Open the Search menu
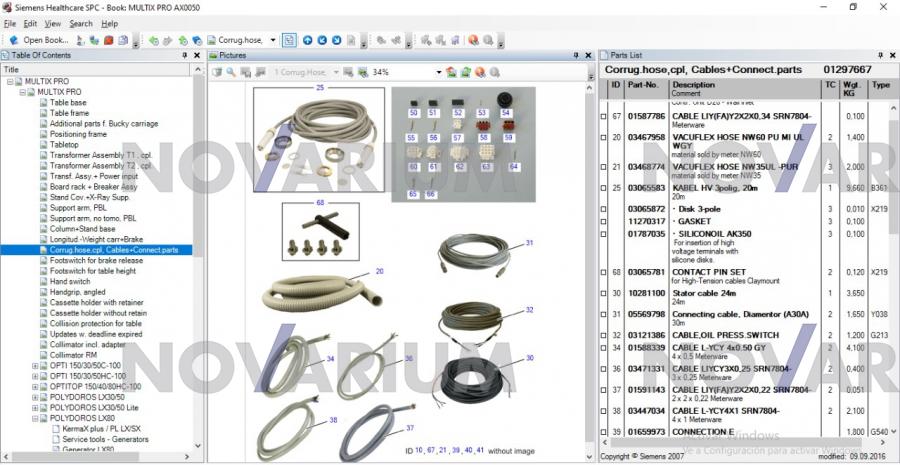The width and height of the screenshot is (900, 465). [81, 23]
